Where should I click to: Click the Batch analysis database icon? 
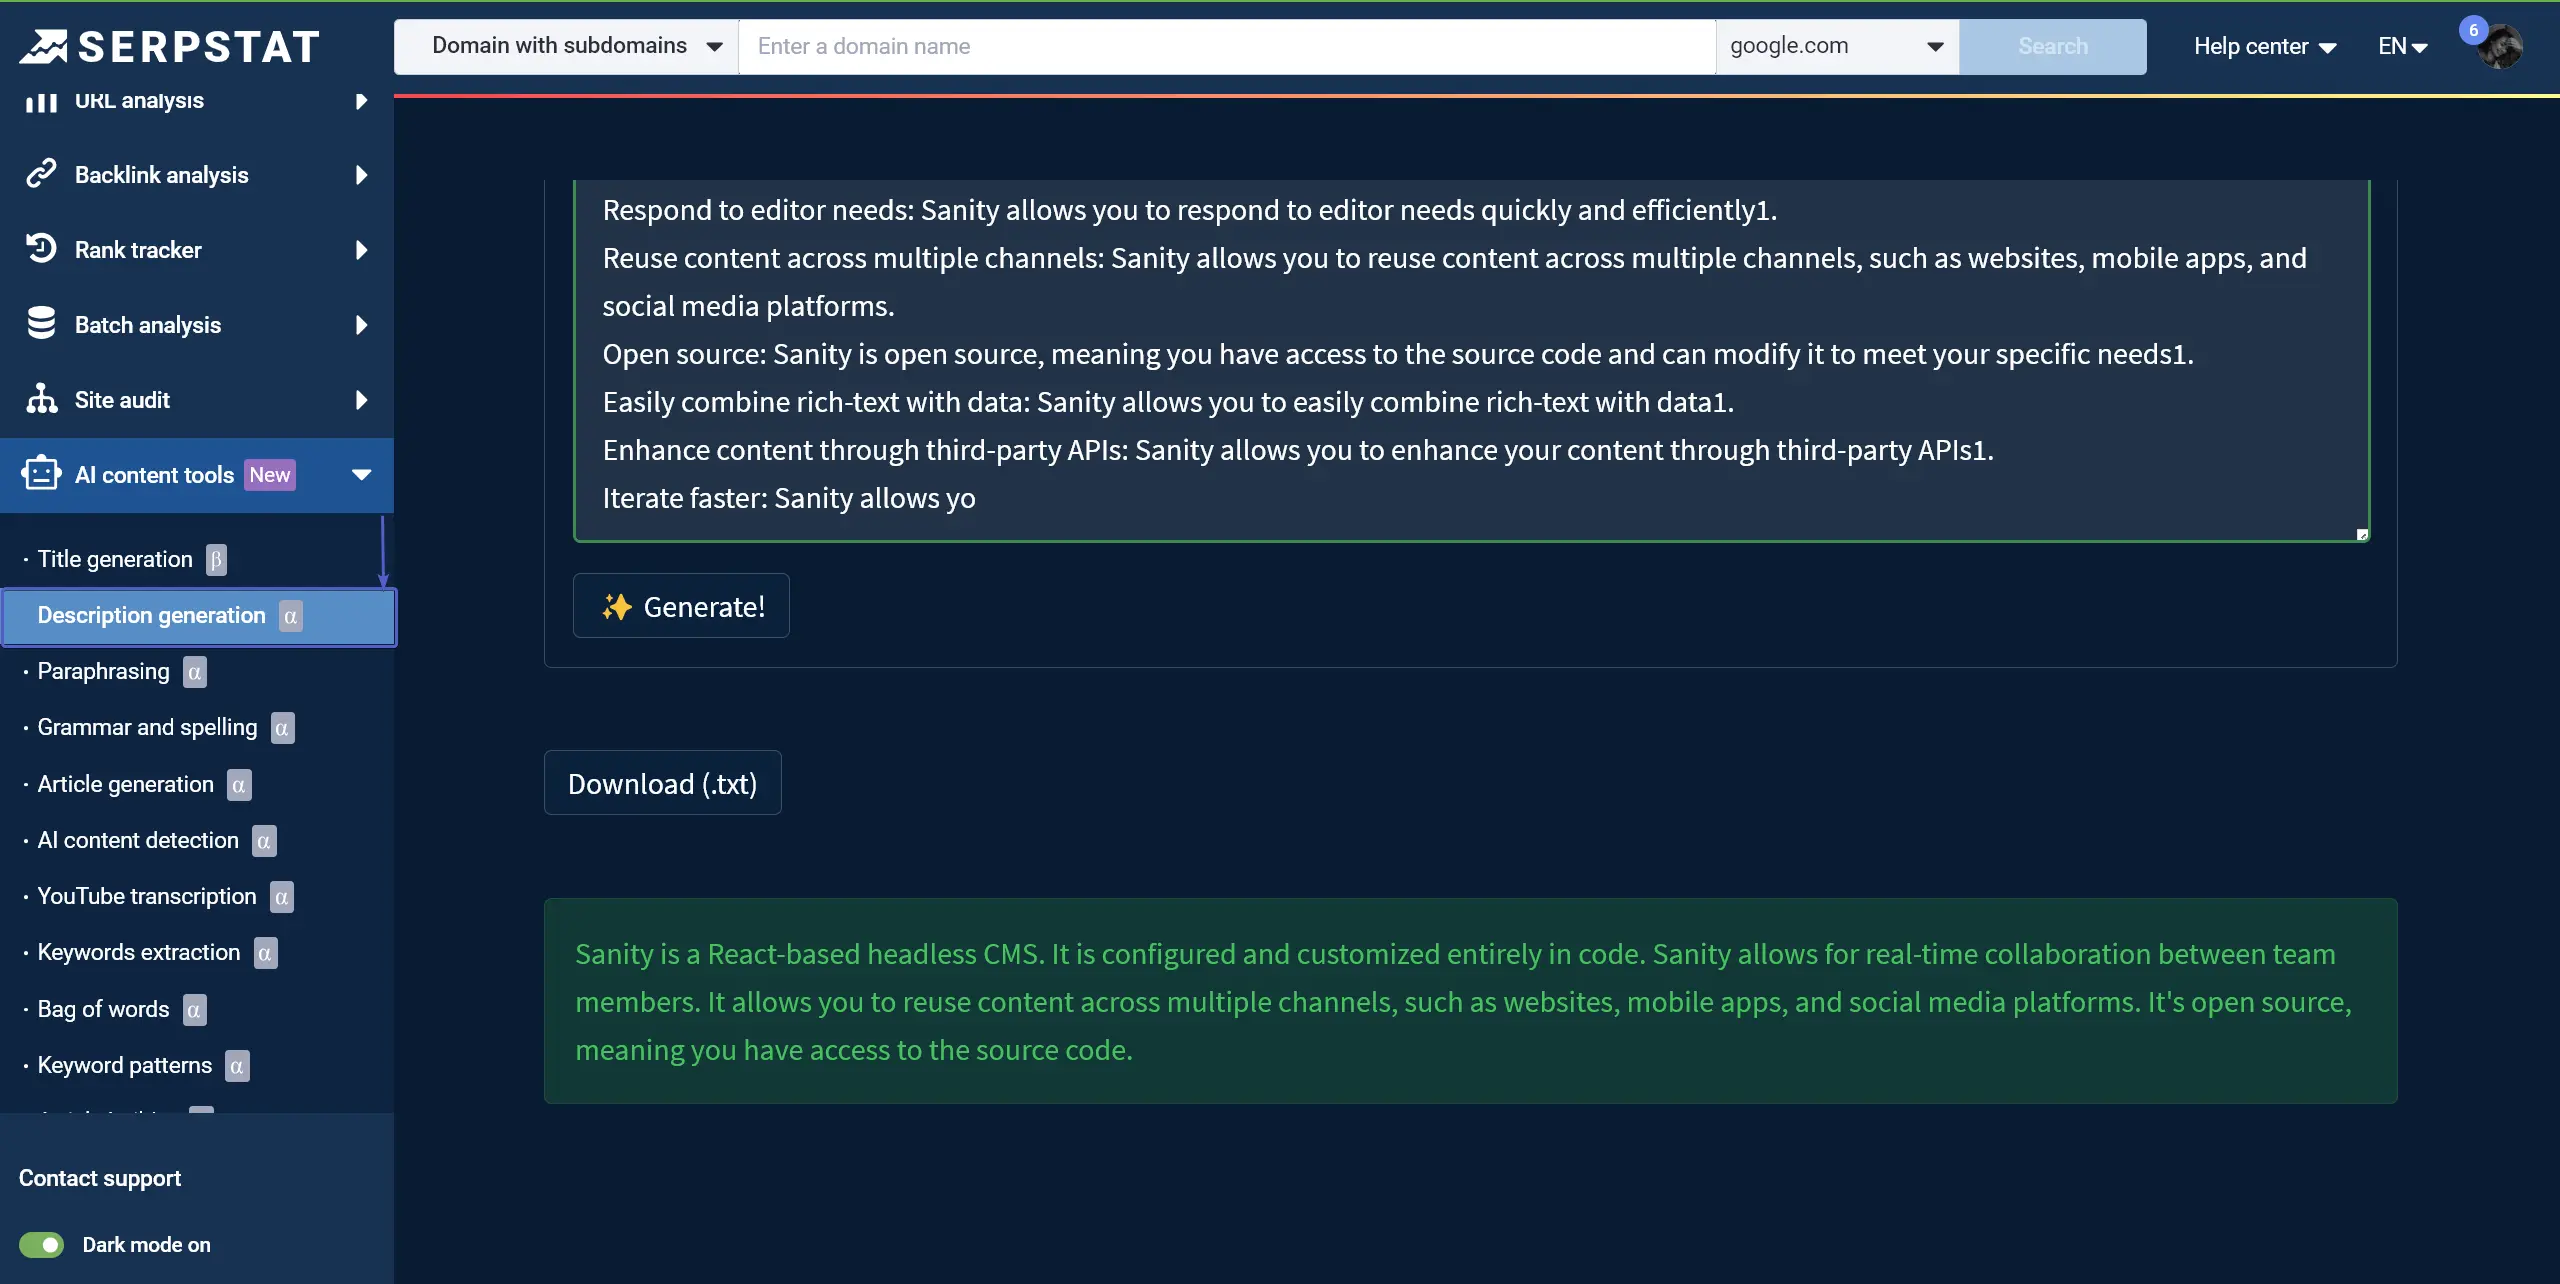(x=41, y=323)
